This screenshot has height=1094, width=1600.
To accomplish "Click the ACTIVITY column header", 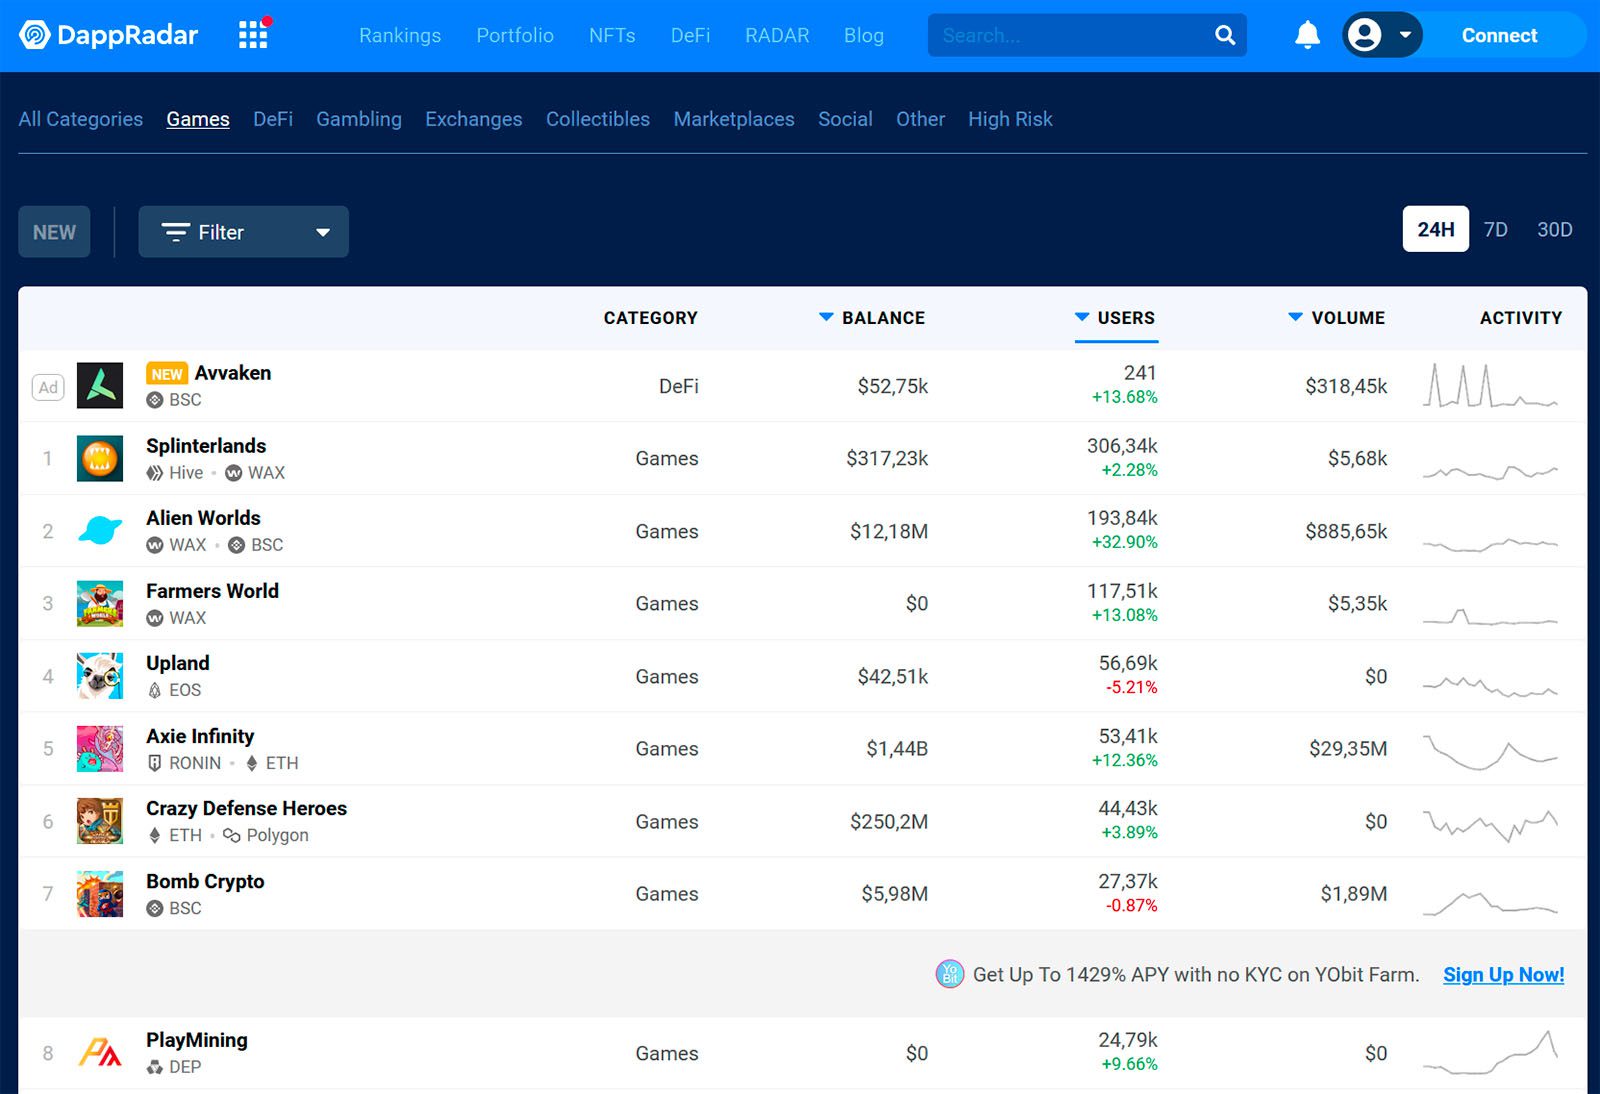I will tap(1521, 318).
